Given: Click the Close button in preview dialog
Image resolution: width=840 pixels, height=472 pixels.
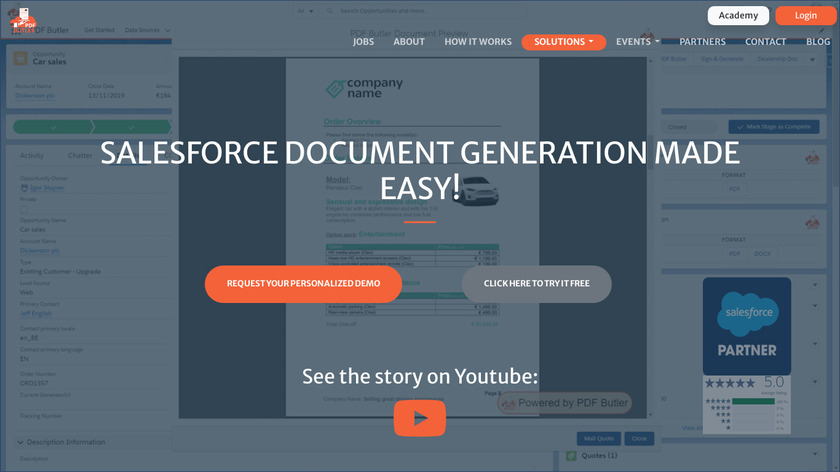Looking at the screenshot, I should click(639, 438).
